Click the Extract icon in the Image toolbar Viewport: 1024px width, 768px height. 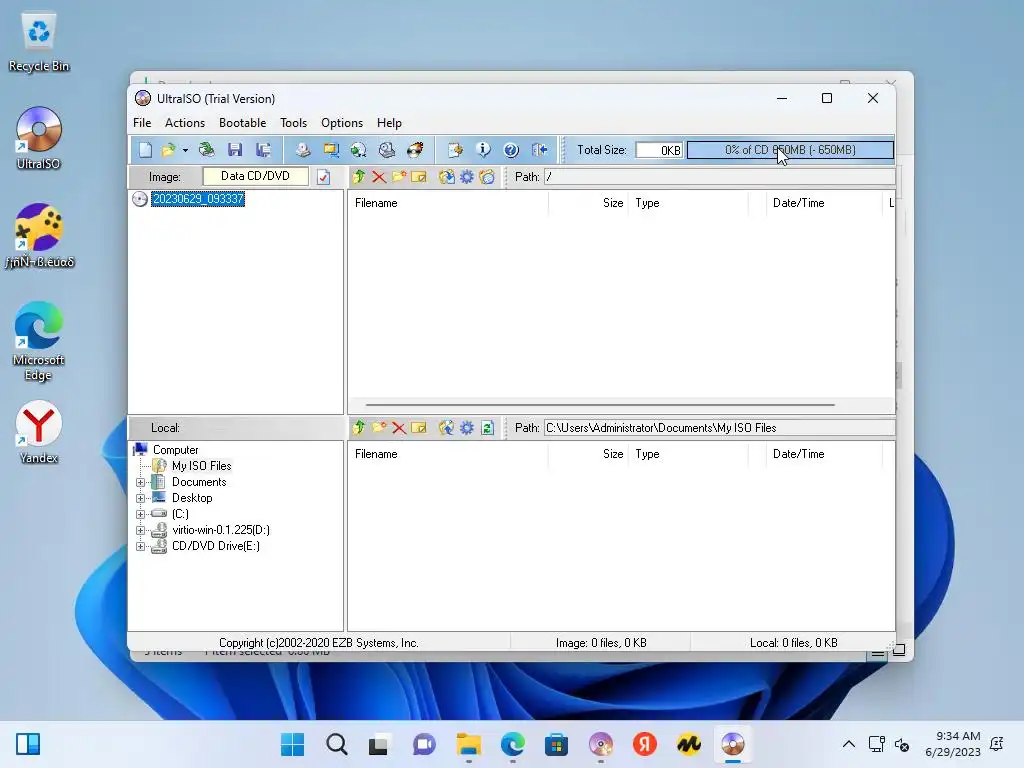[x=447, y=177]
